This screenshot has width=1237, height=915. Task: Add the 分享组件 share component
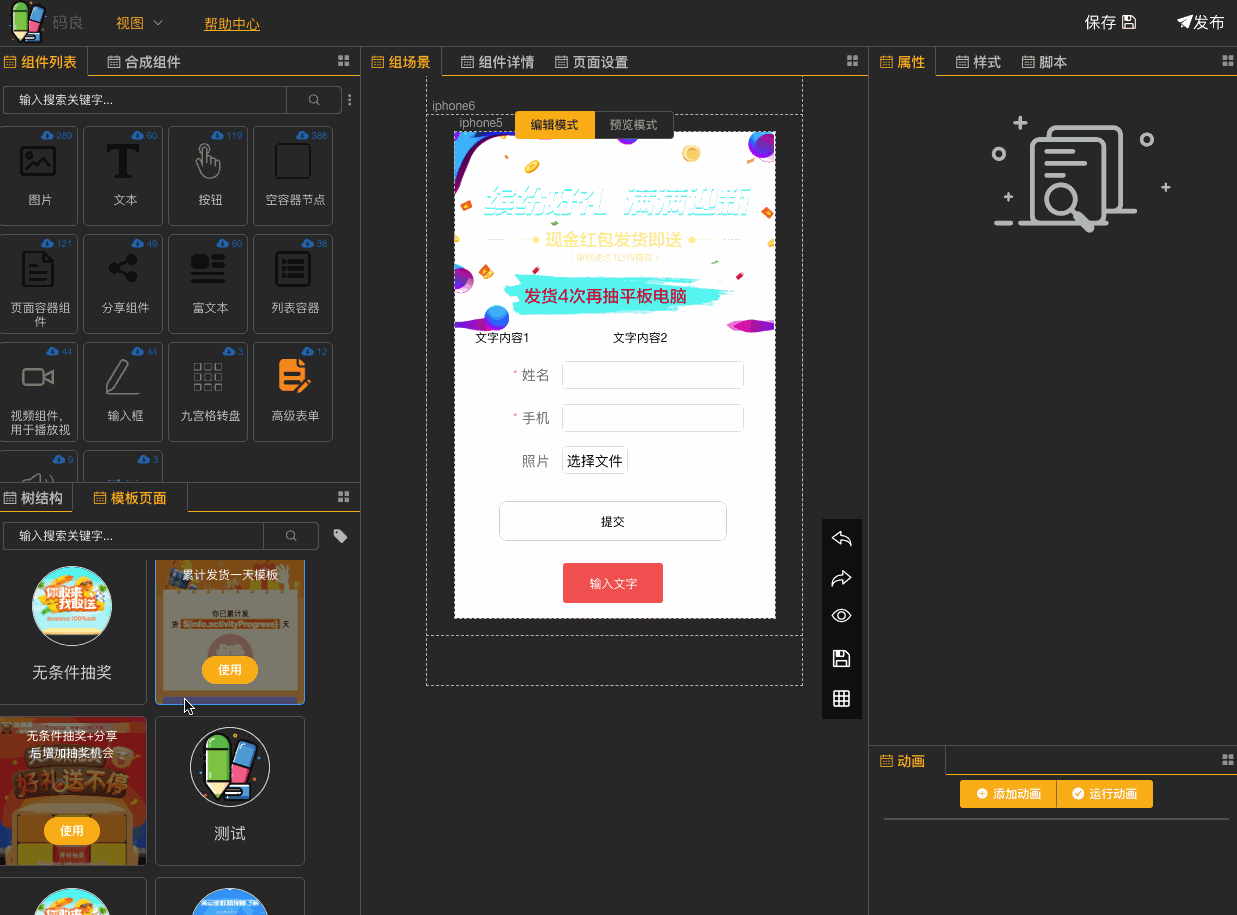point(124,283)
